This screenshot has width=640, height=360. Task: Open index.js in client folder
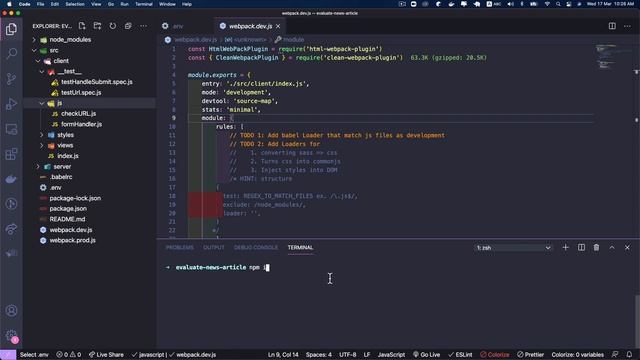[x=68, y=156]
